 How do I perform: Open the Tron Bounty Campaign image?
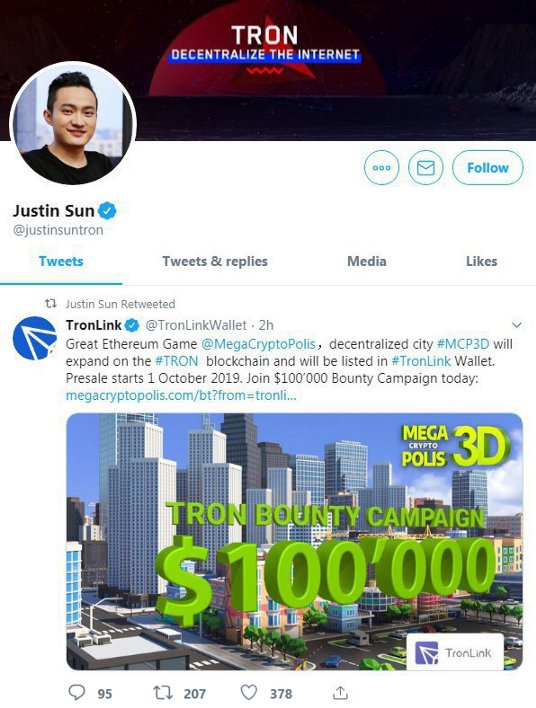pyautogui.click(x=294, y=541)
